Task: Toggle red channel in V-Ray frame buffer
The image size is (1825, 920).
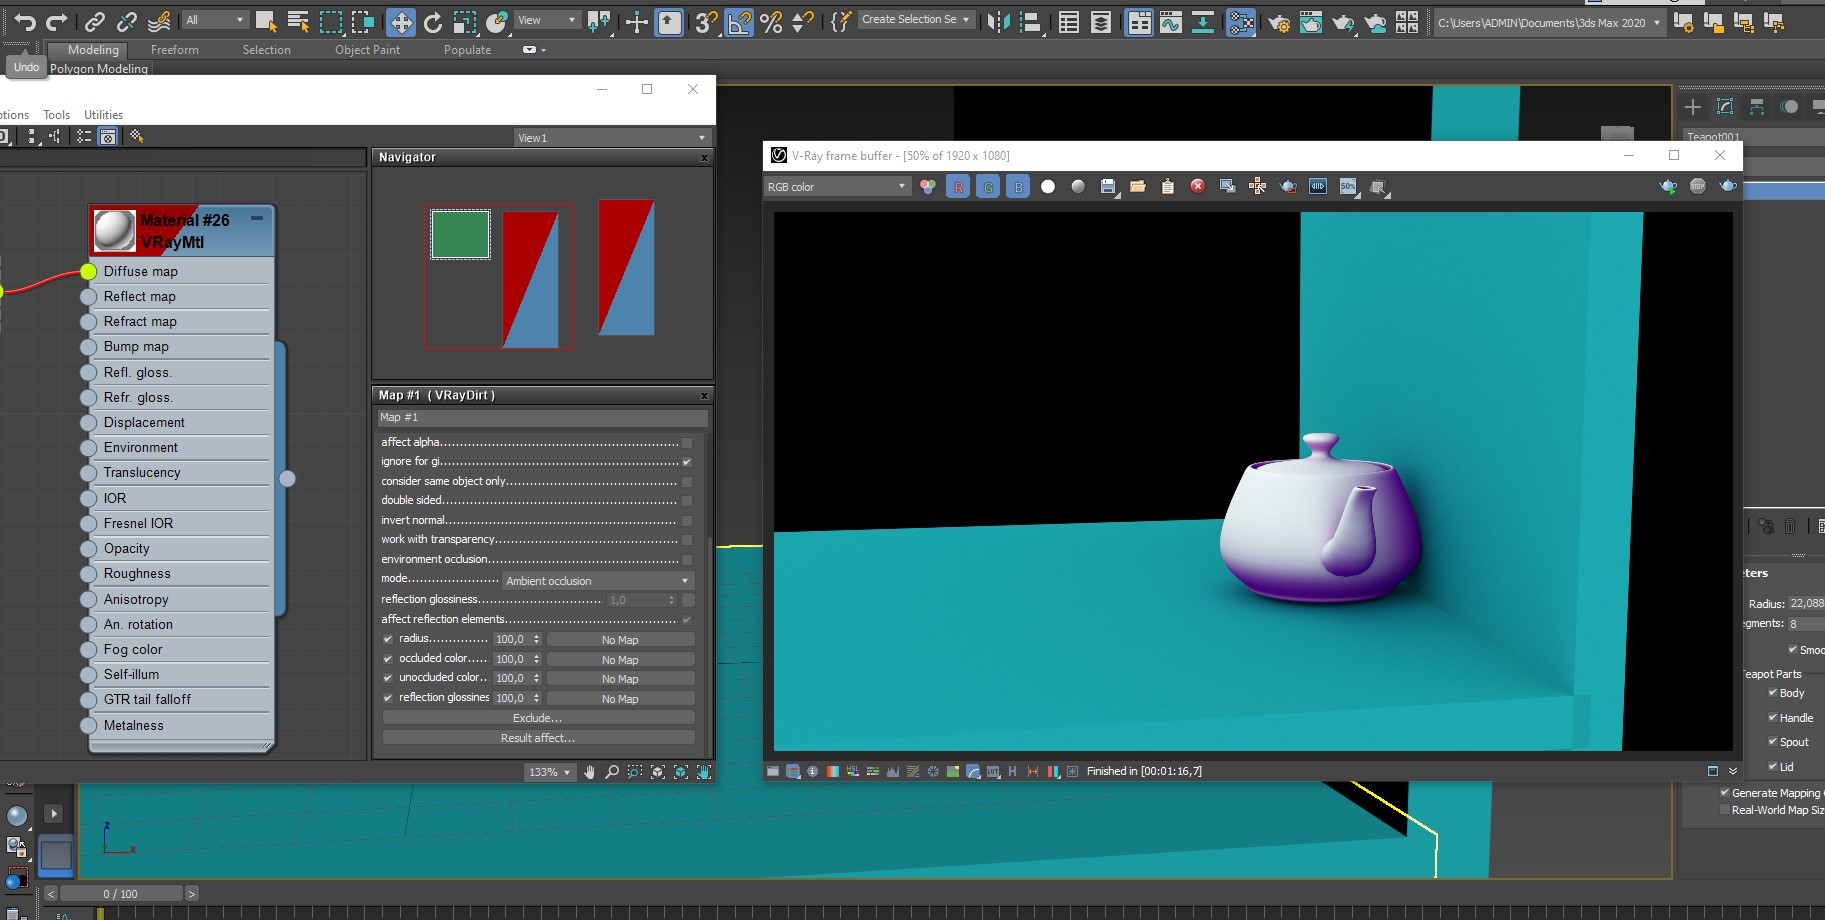Action: click(958, 187)
